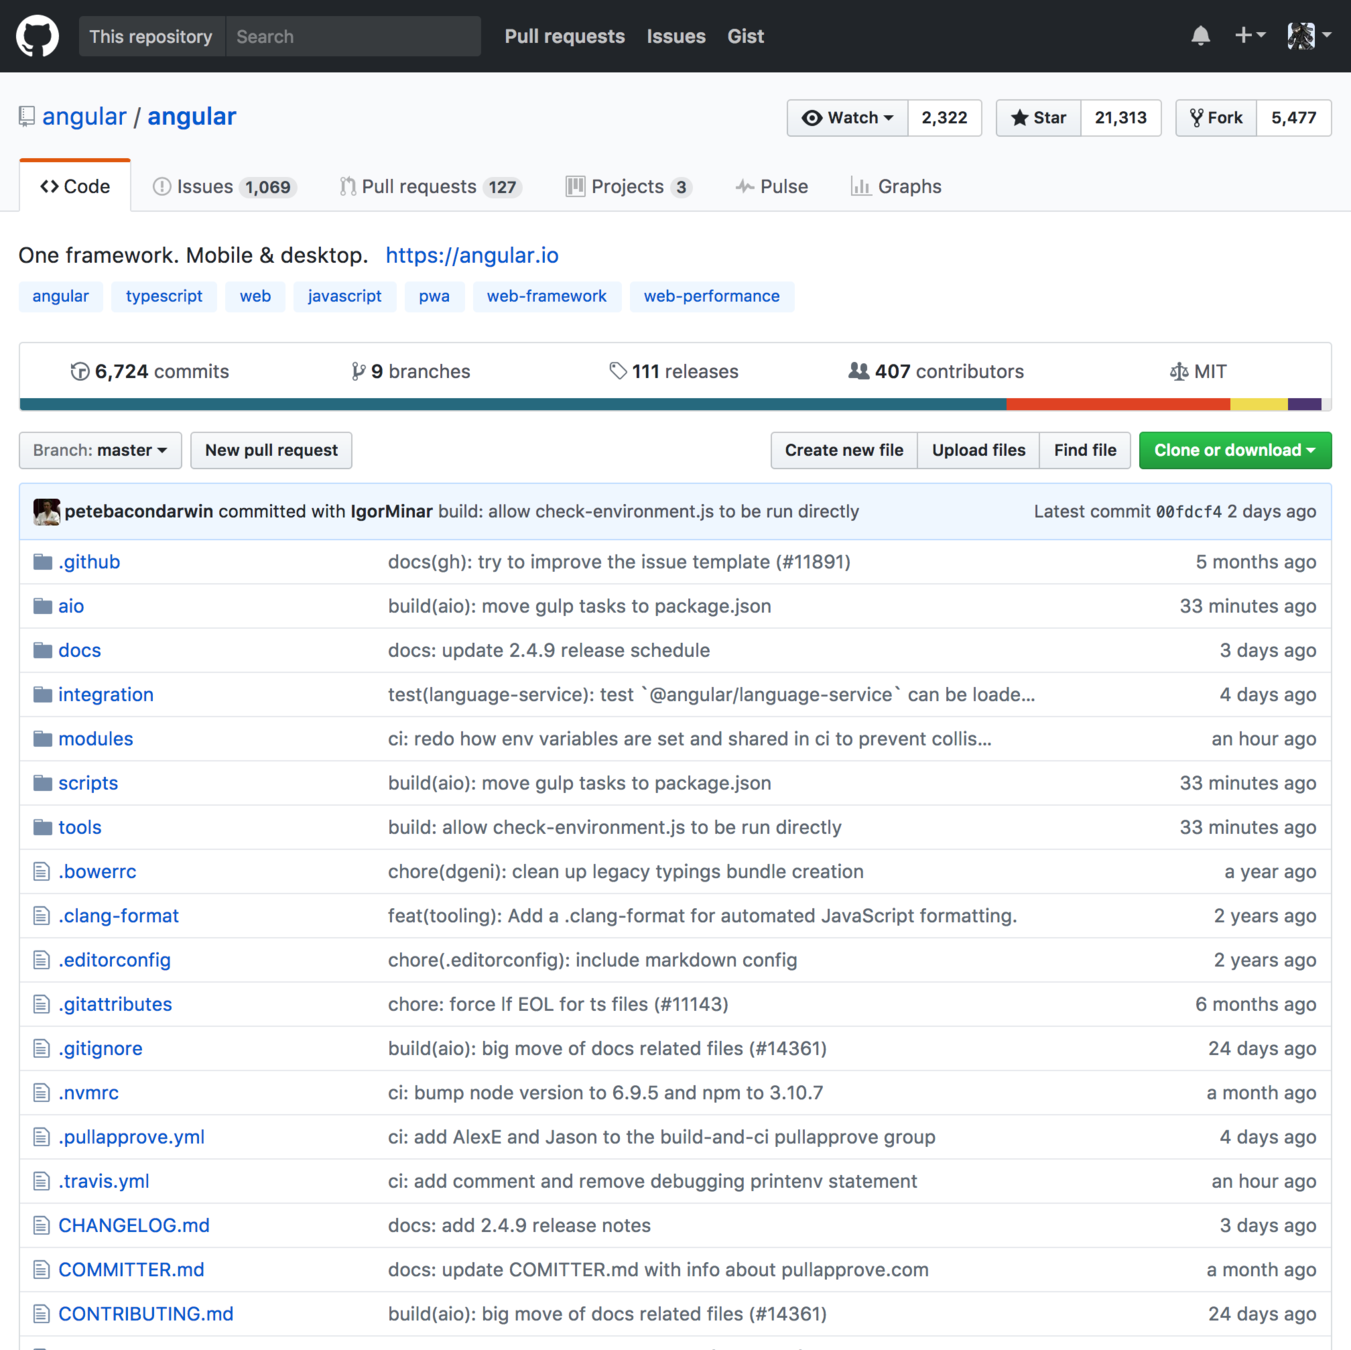Open Gist in top navigation
Screen dimensions: 1351x1350
click(746, 36)
